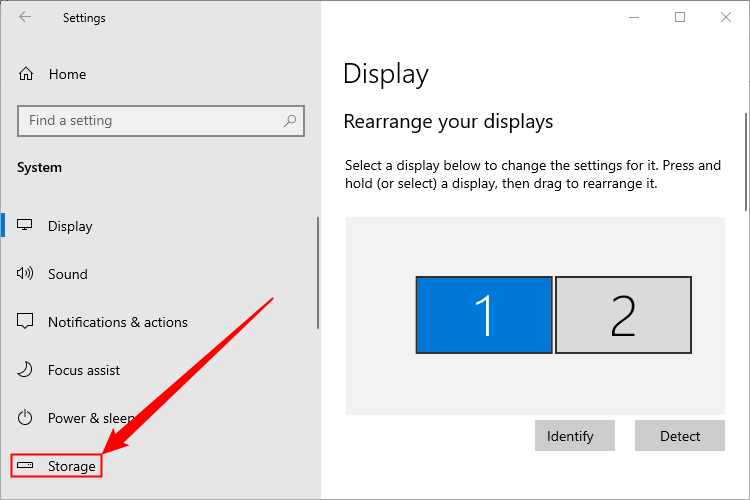Click the back arrow in title bar

click(25, 18)
